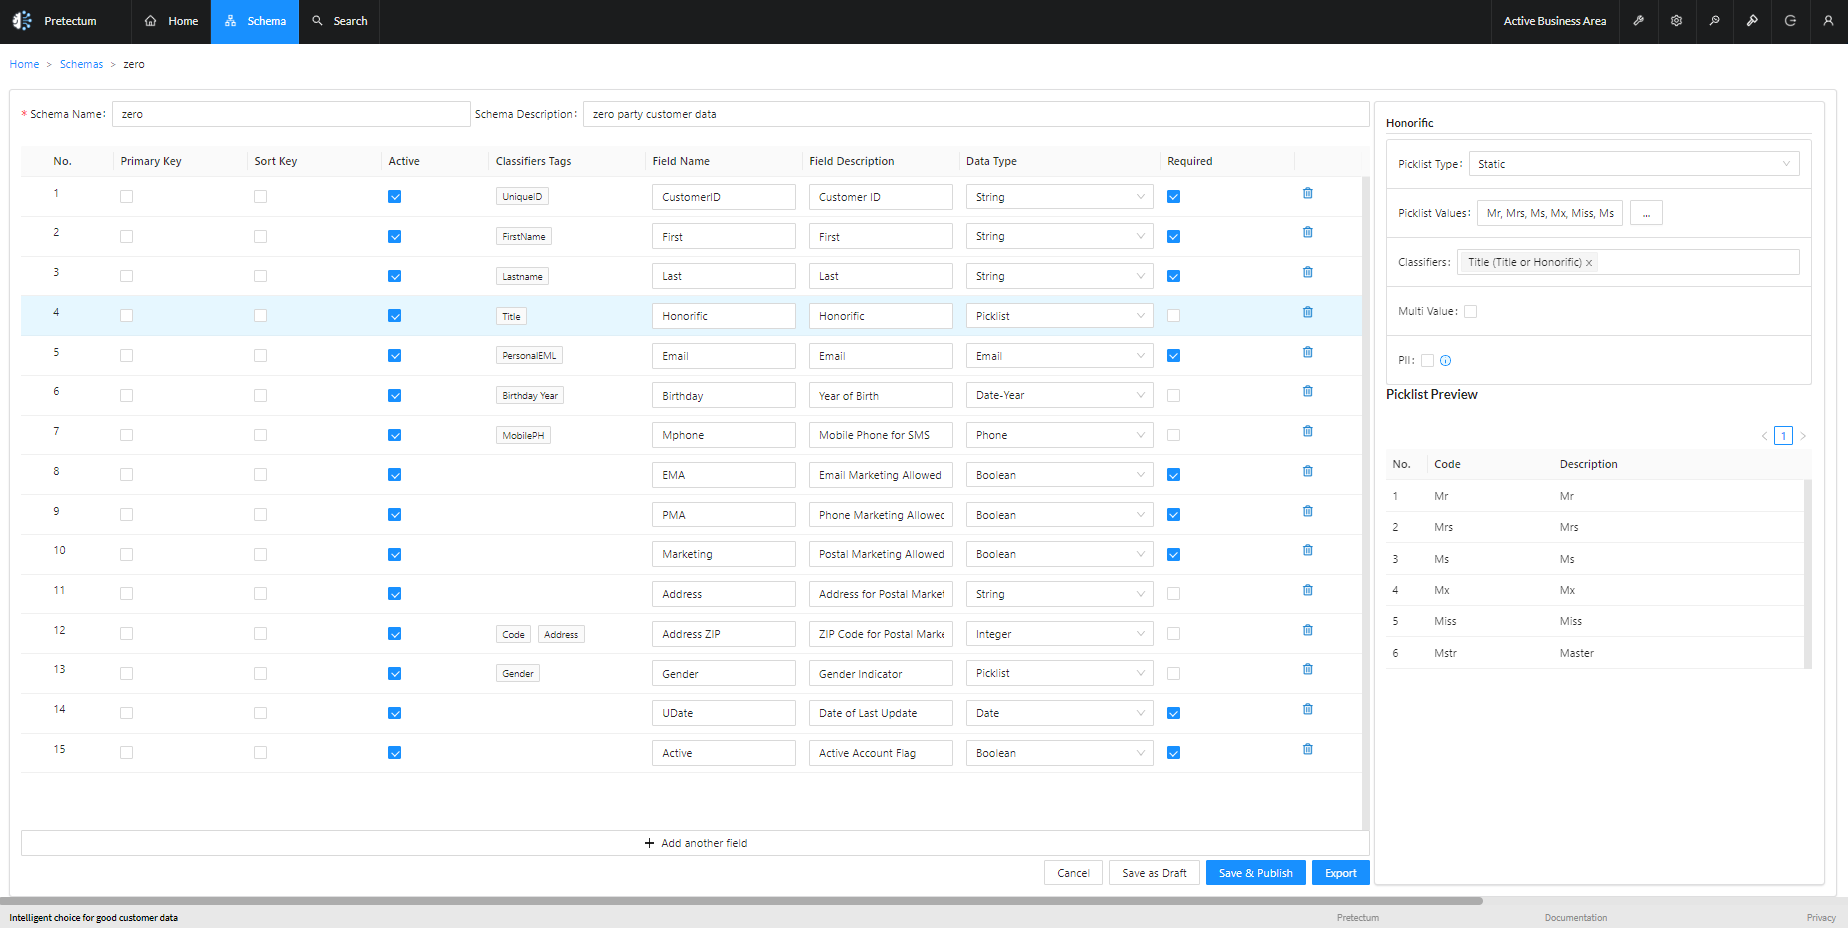Uncheck Required for the Email row
This screenshot has height=928, width=1848.
coord(1173,356)
